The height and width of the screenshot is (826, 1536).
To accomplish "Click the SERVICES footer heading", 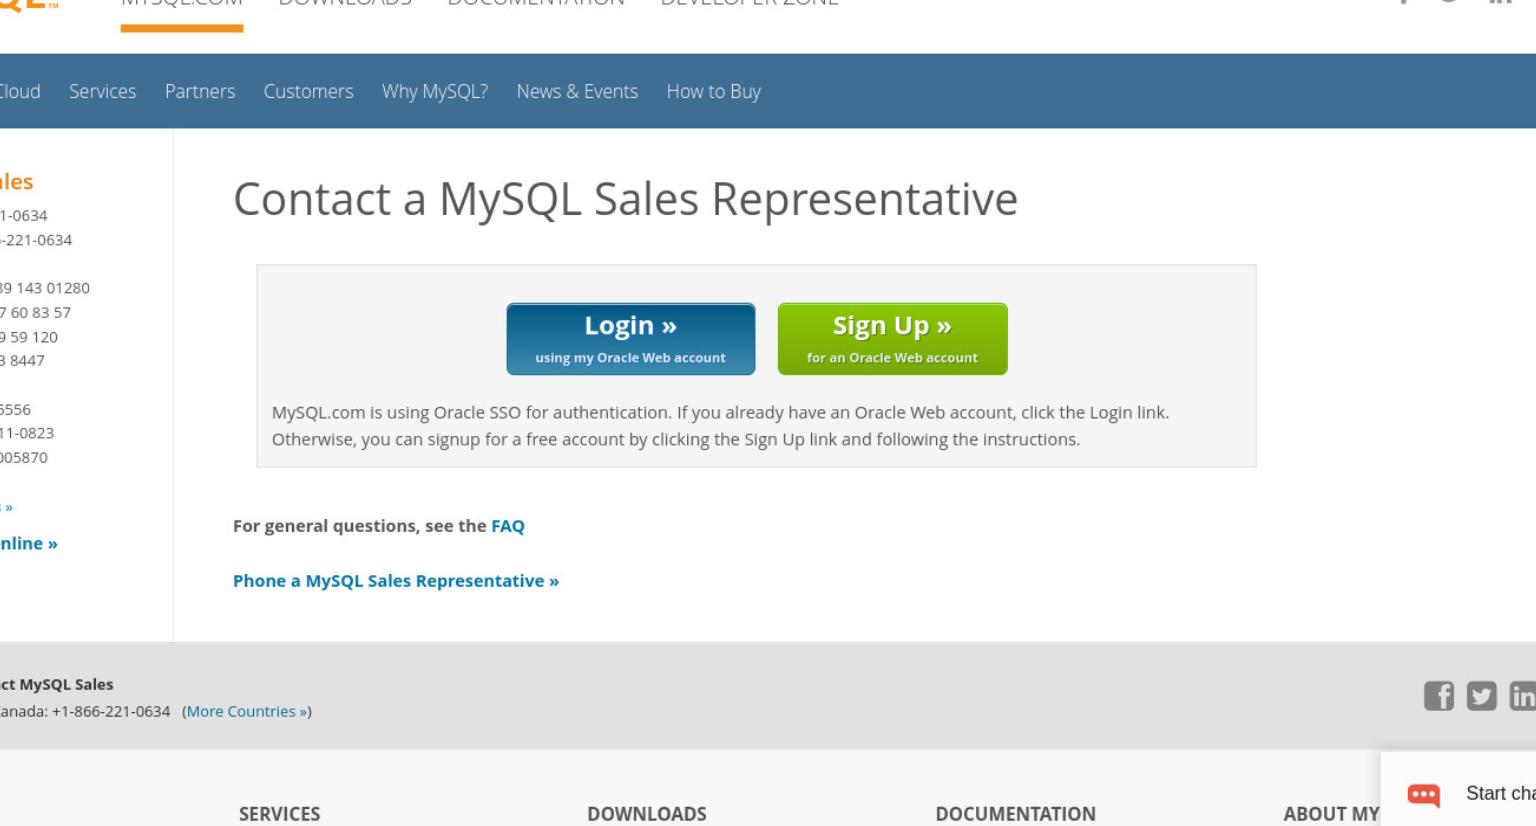I will tap(280, 814).
